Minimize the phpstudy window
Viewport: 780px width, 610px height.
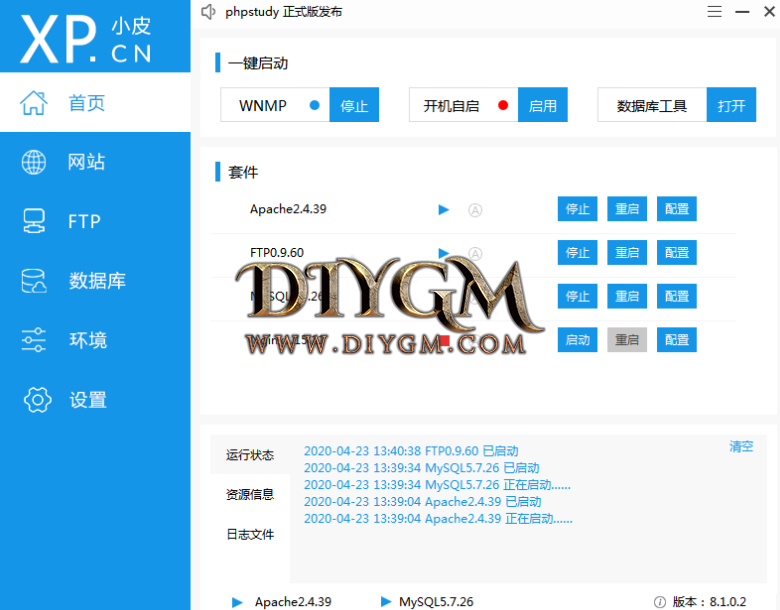pos(742,11)
